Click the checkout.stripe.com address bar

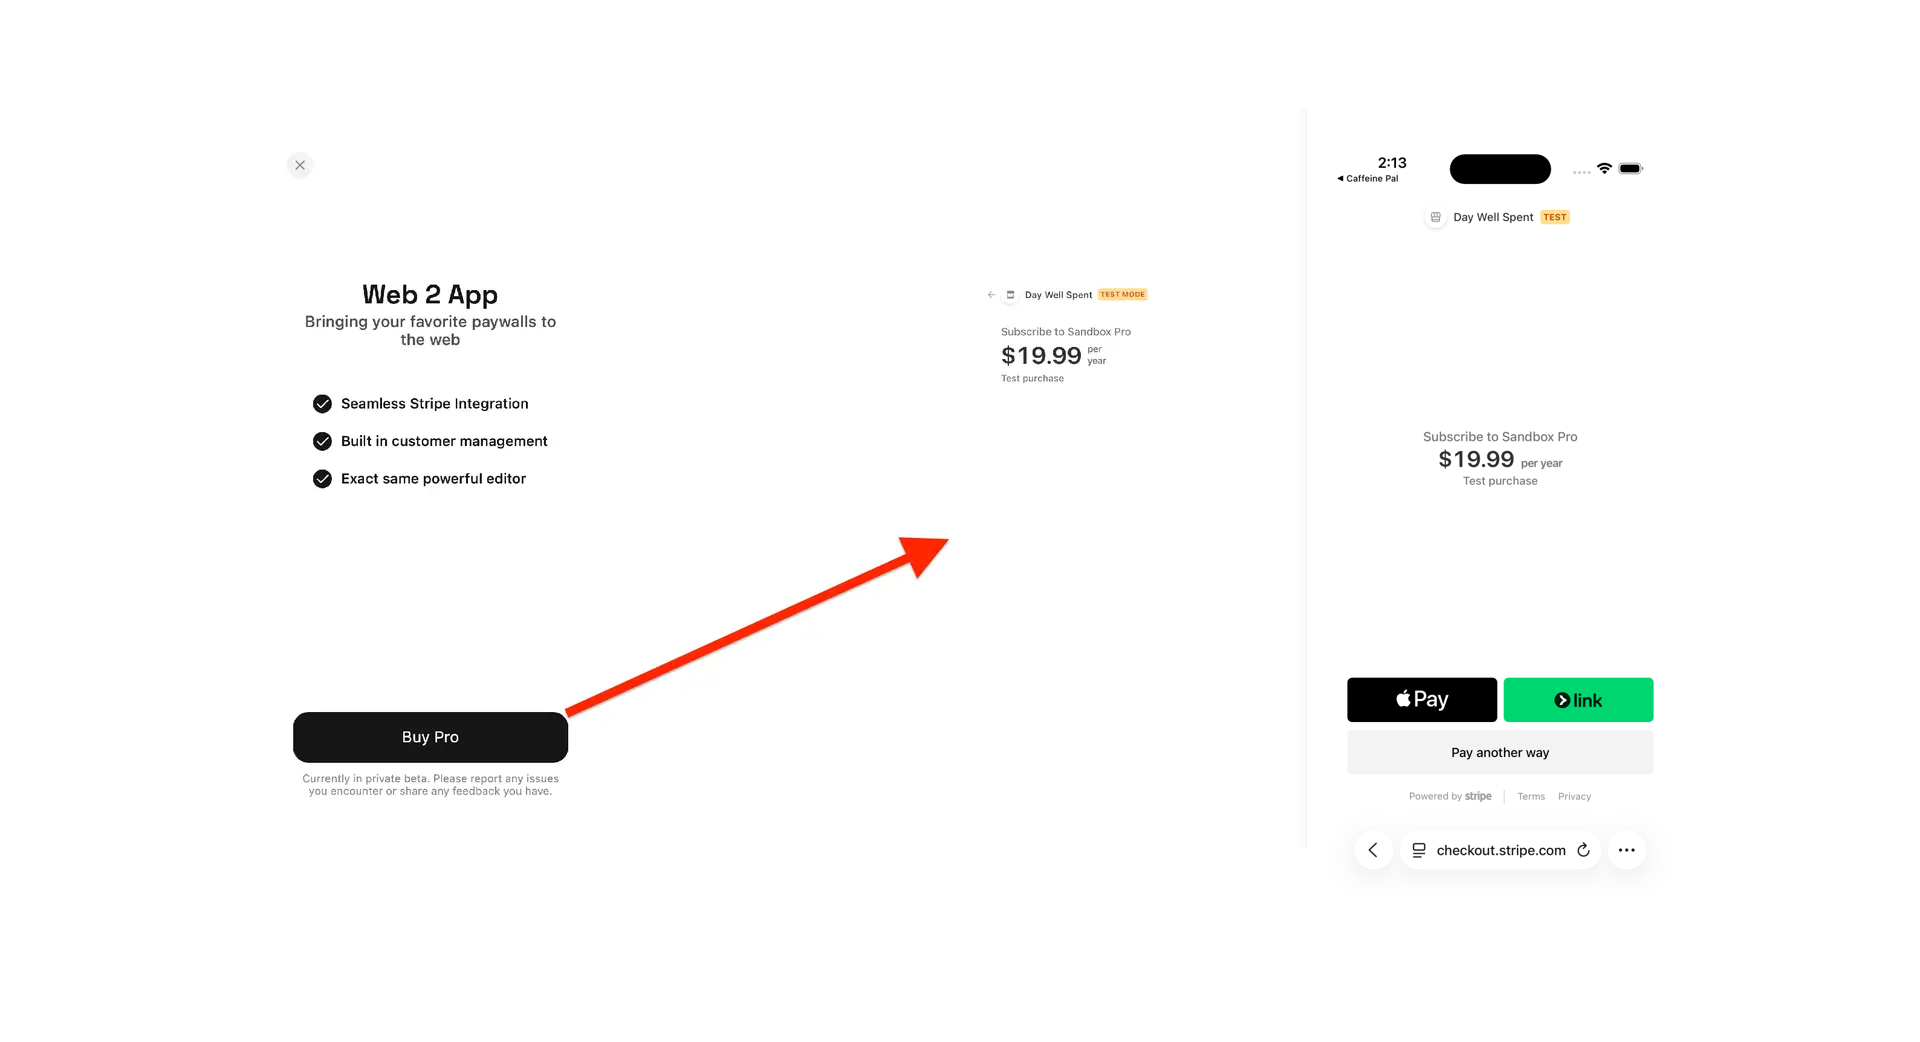click(1500, 850)
